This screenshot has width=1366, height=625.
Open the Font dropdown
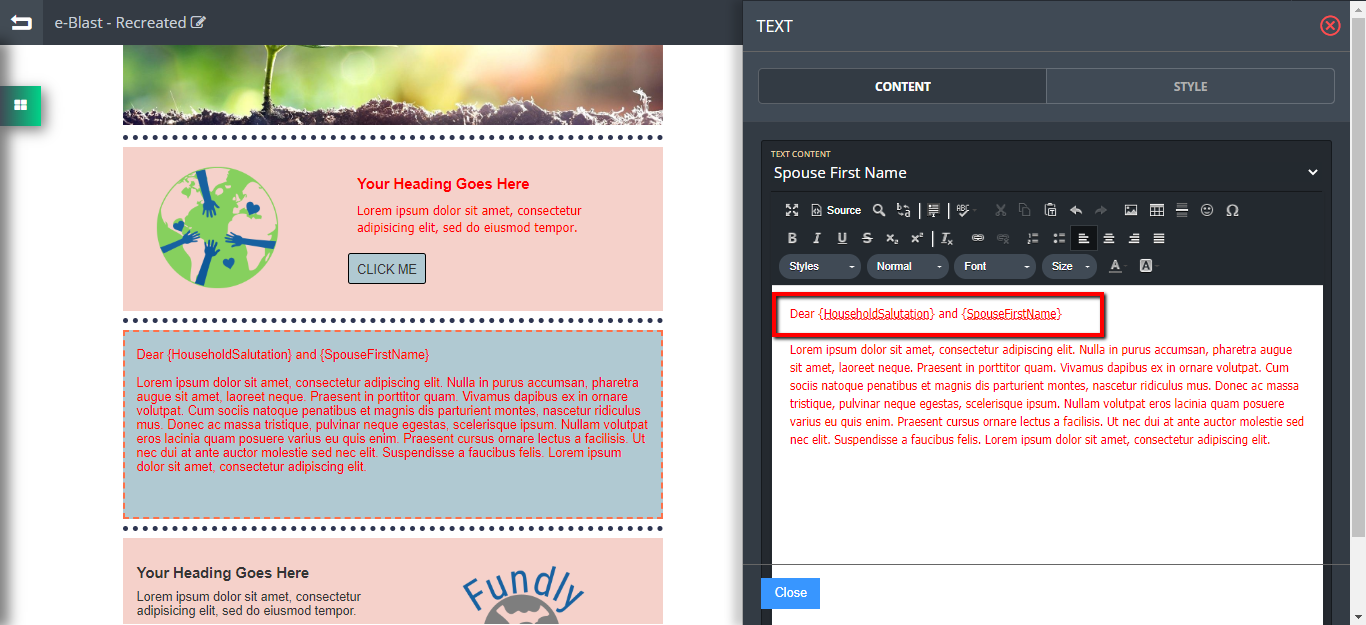(995, 266)
